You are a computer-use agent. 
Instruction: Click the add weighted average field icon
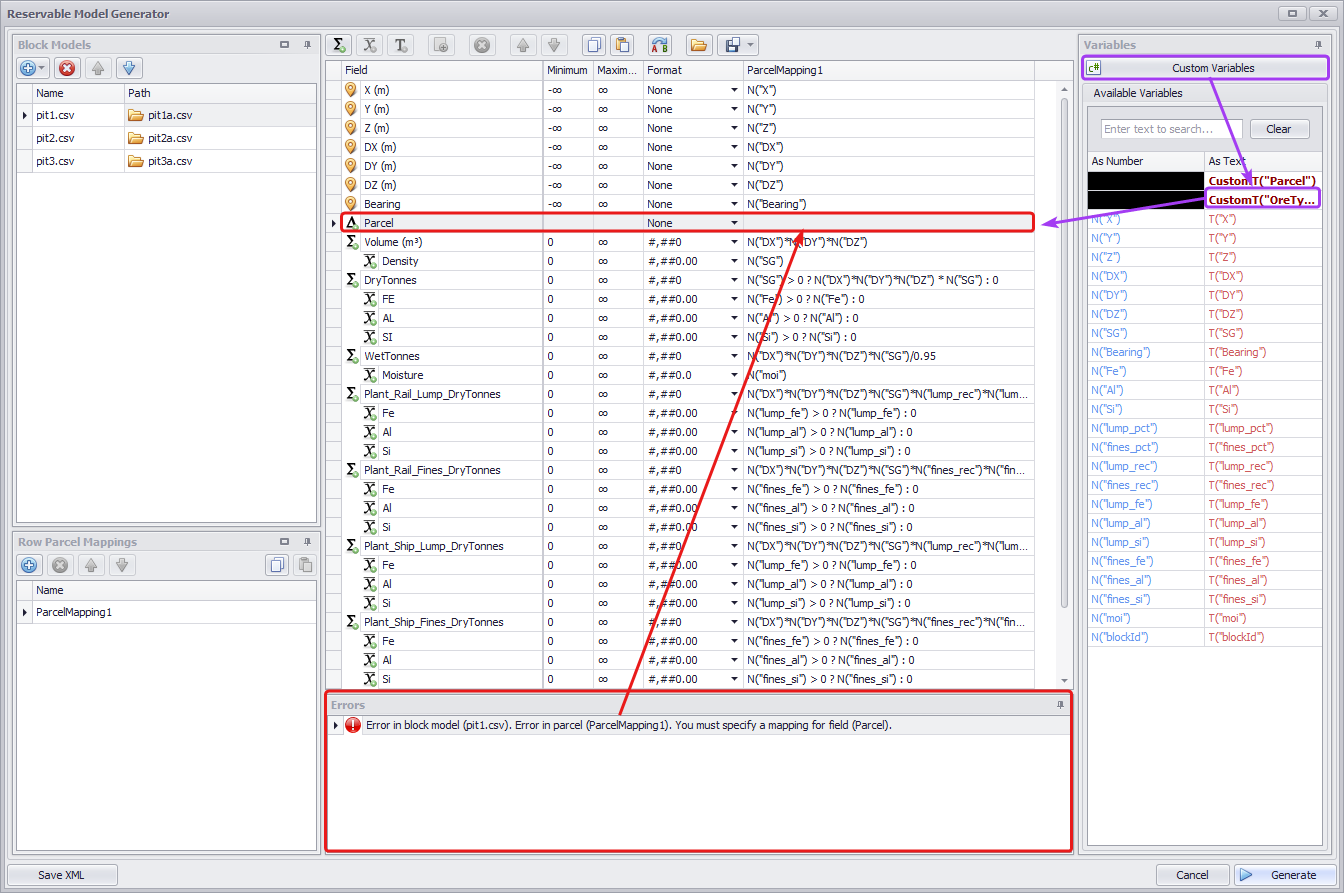(370, 45)
